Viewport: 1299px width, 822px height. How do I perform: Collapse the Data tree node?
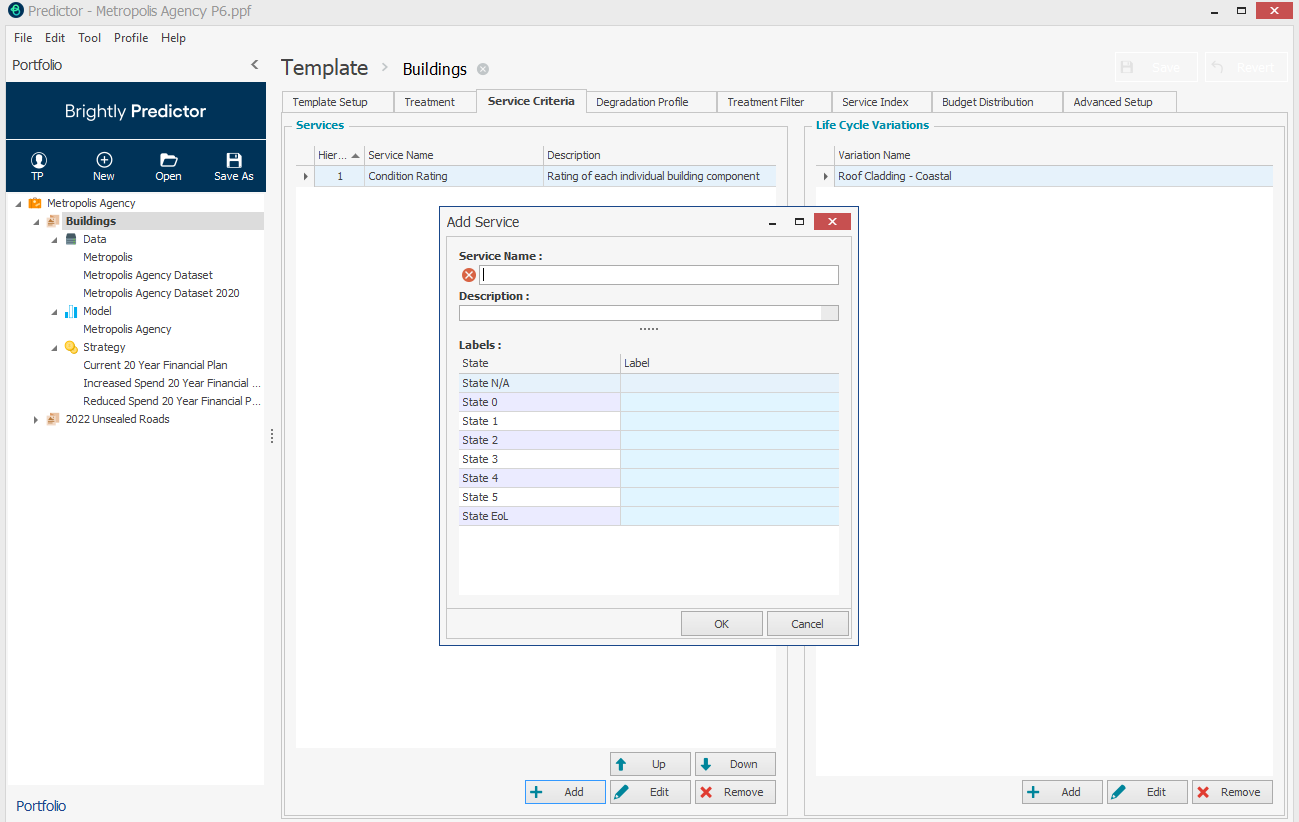pyautogui.click(x=55, y=239)
